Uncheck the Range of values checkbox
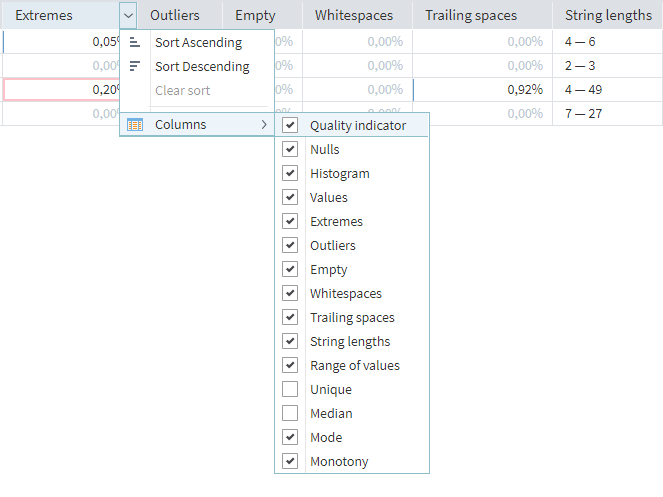 [x=290, y=365]
